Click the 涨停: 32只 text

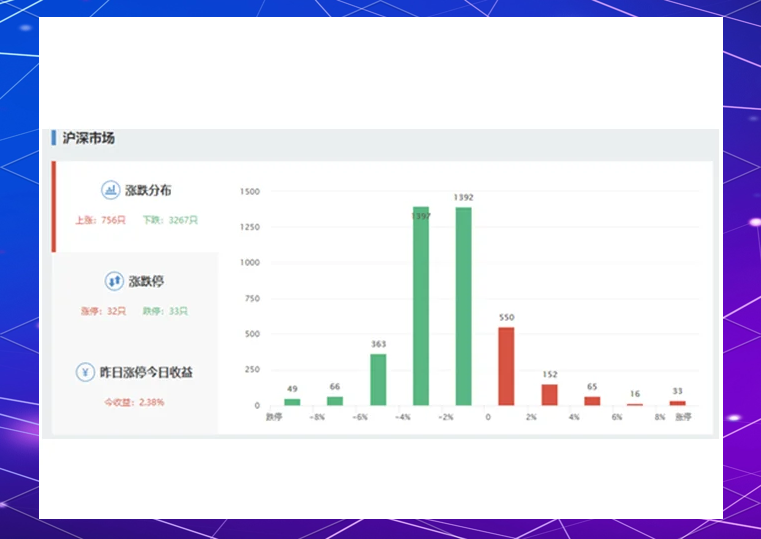point(104,311)
